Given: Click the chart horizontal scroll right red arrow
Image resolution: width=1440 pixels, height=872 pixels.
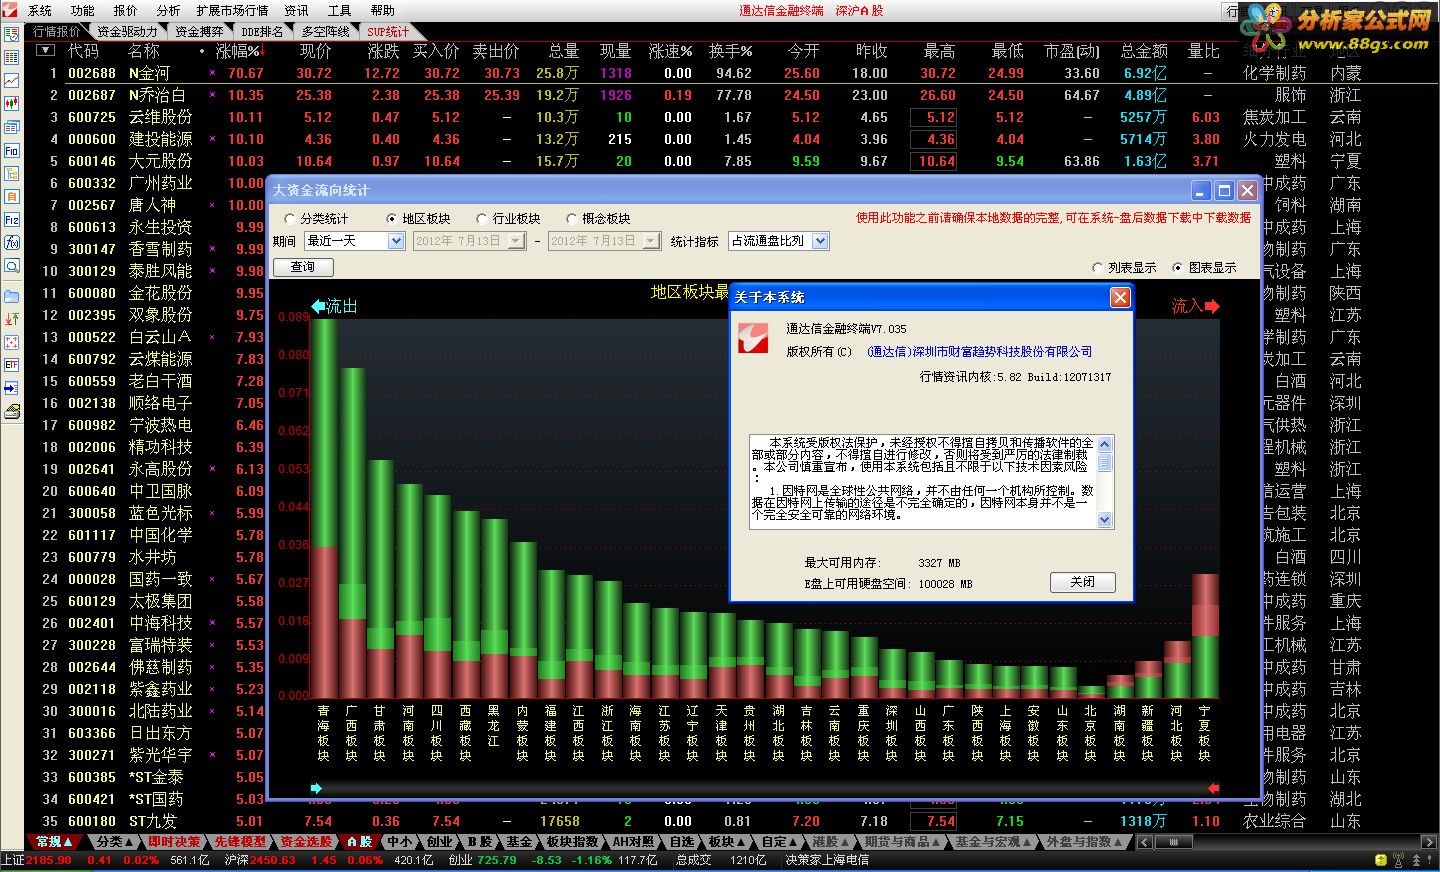Looking at the screenshot, I should [1213, 789].
